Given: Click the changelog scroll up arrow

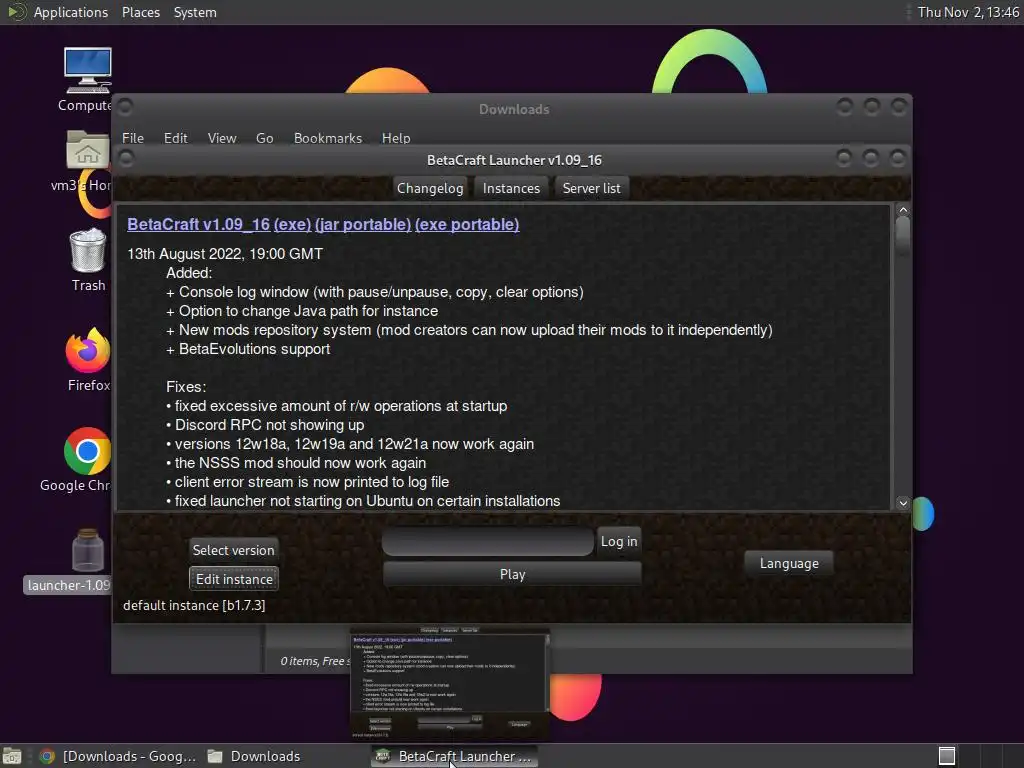Looking at the screenshot, I should [903, 210].
